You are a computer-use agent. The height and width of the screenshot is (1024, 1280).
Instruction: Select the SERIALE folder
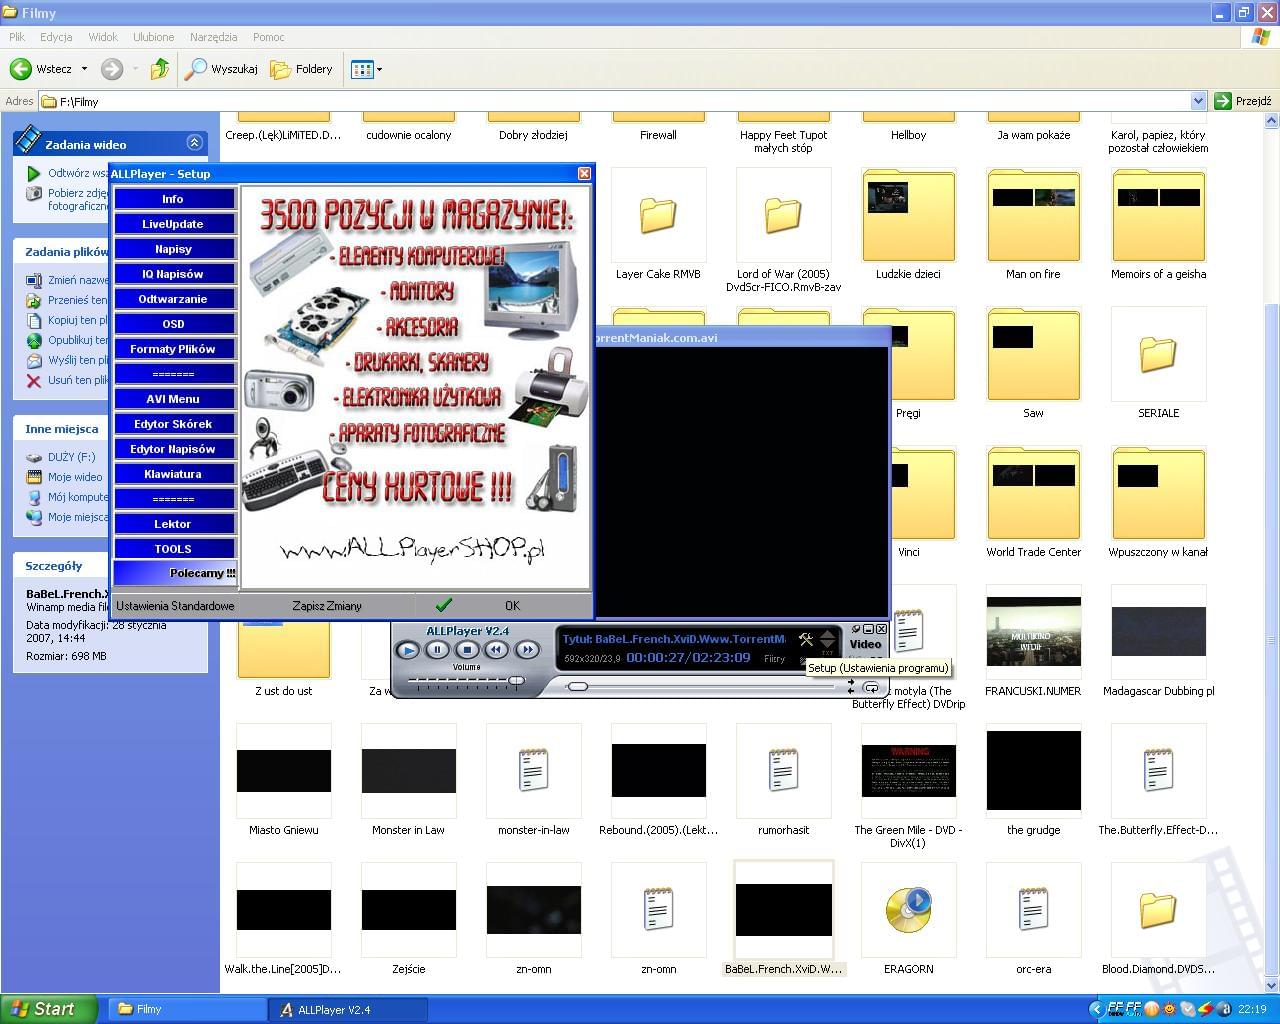point(1158,354)
